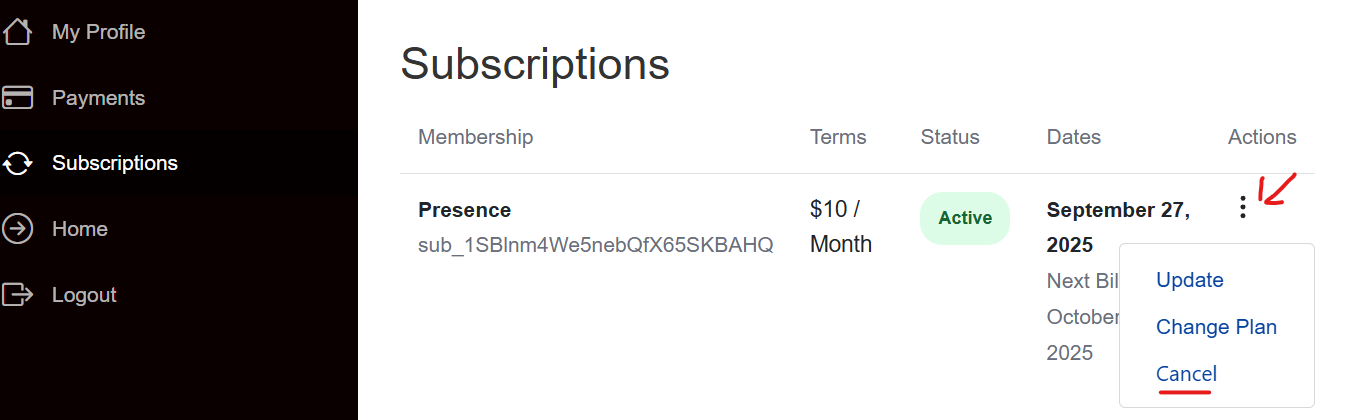Select Subscriptions text in sidebar
The width and height of the screenshot is (1346, 420).
pyautogui.click(x=115, y=163)
